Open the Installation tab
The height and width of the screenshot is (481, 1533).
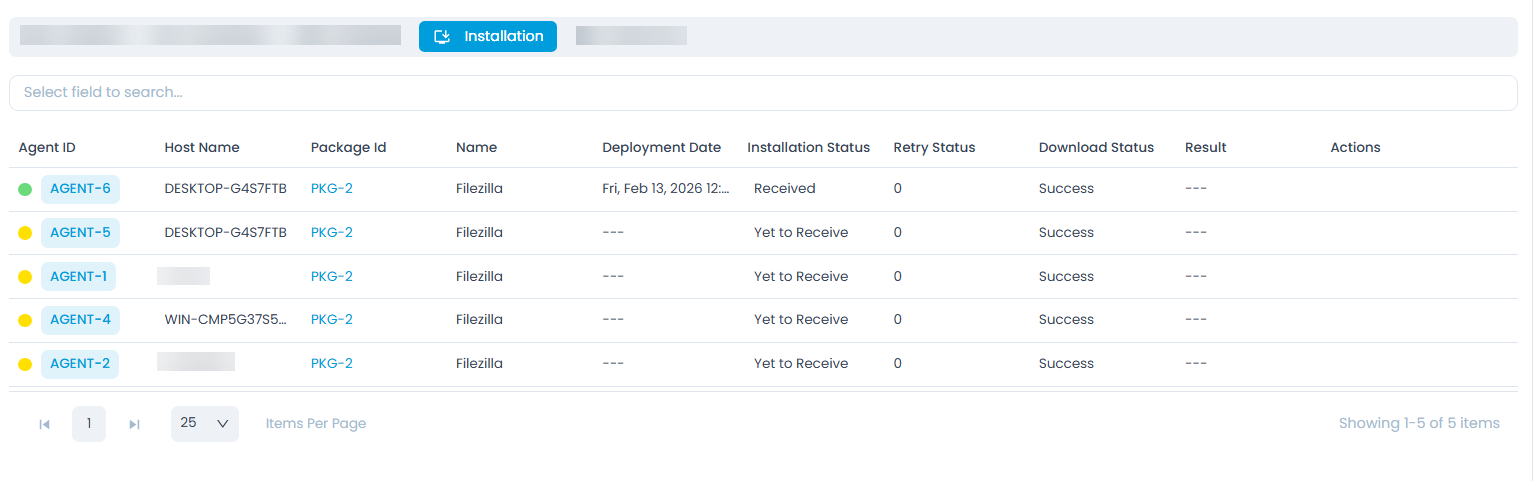tap(488, 36)
